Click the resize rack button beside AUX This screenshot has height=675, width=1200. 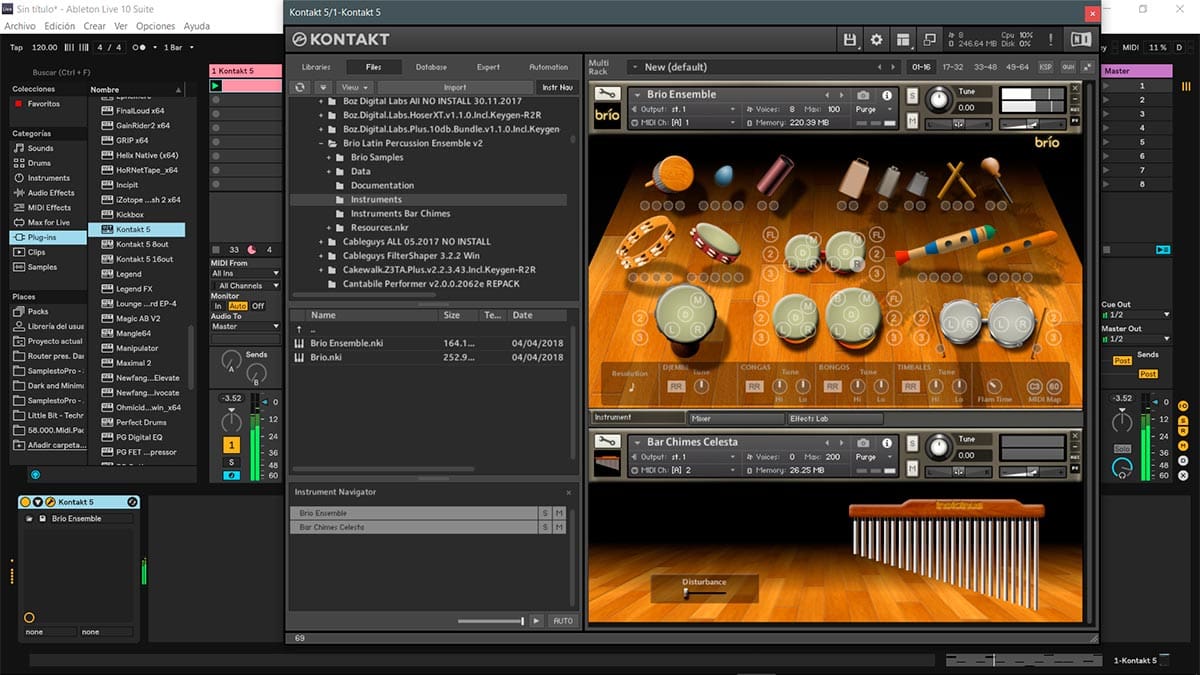(x=1087, y=67)
